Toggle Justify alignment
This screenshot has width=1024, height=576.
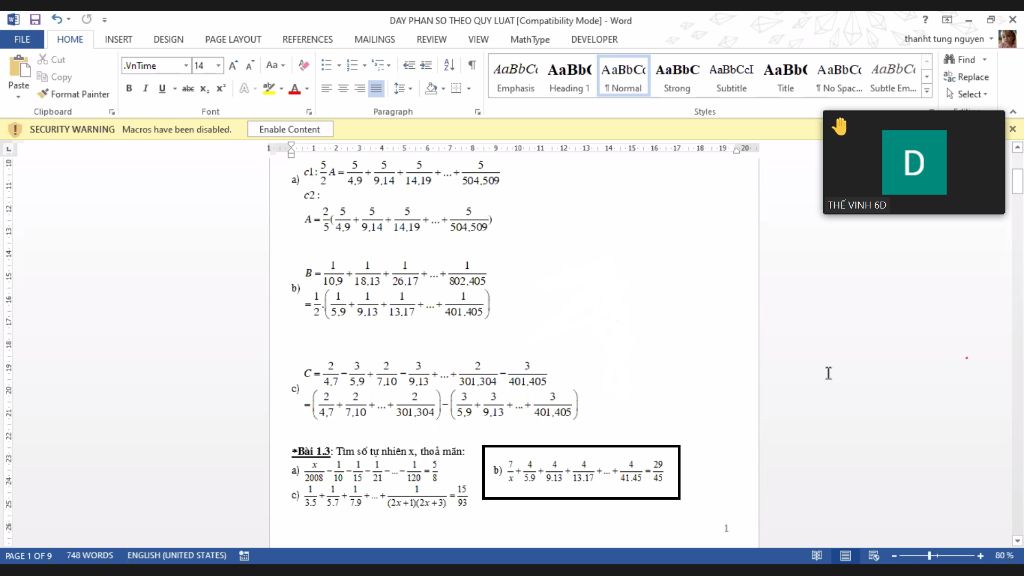(376, 88)
